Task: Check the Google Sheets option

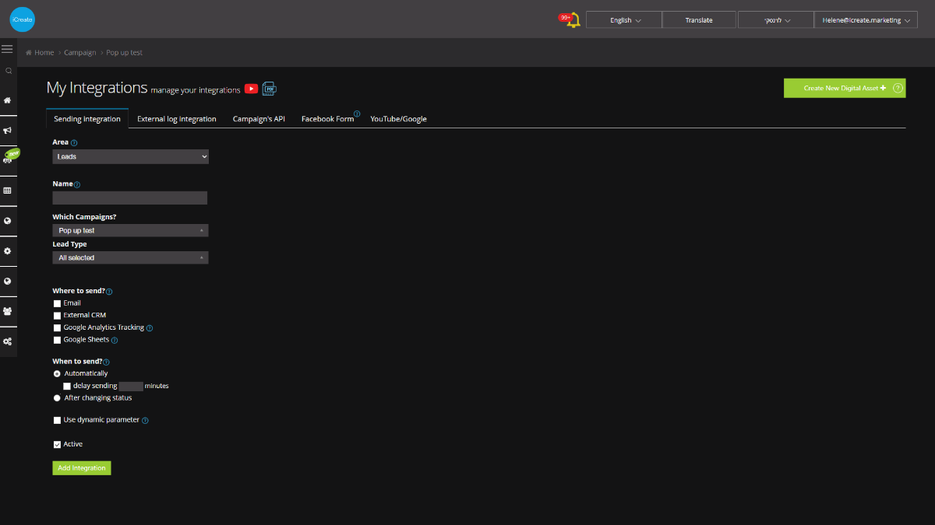Action: [57, 340]
